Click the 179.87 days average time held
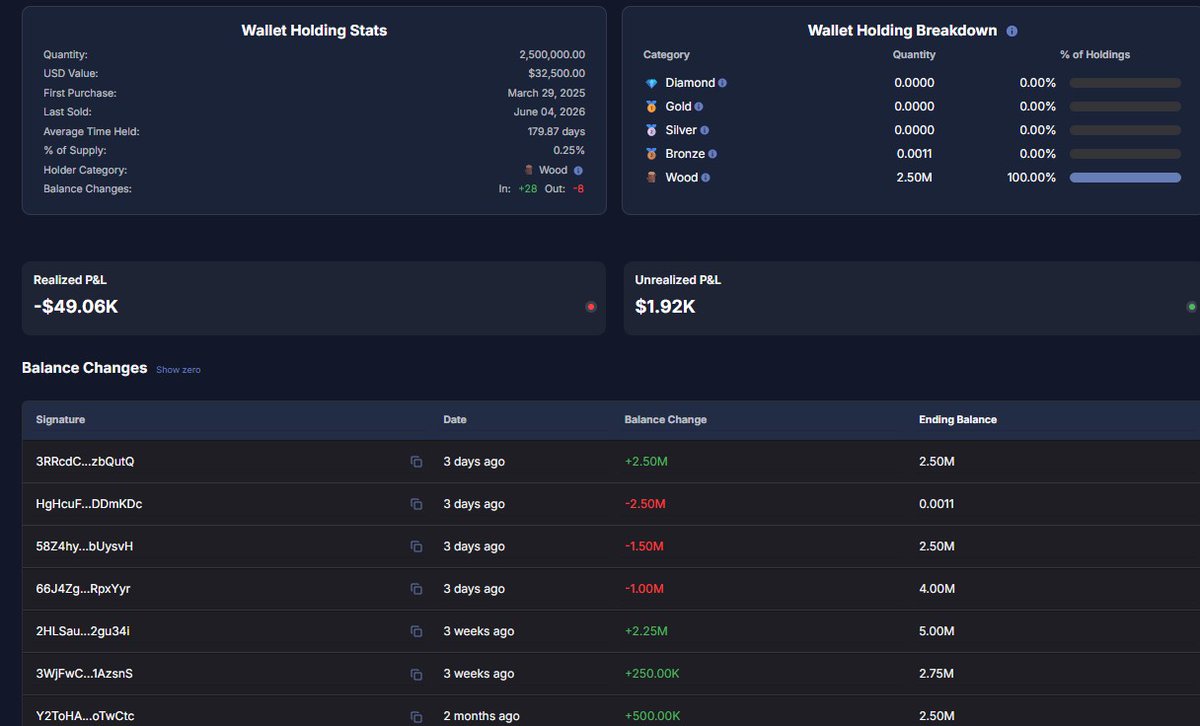The width and height of the screenshot is (1200, 726). click(554, 131)
